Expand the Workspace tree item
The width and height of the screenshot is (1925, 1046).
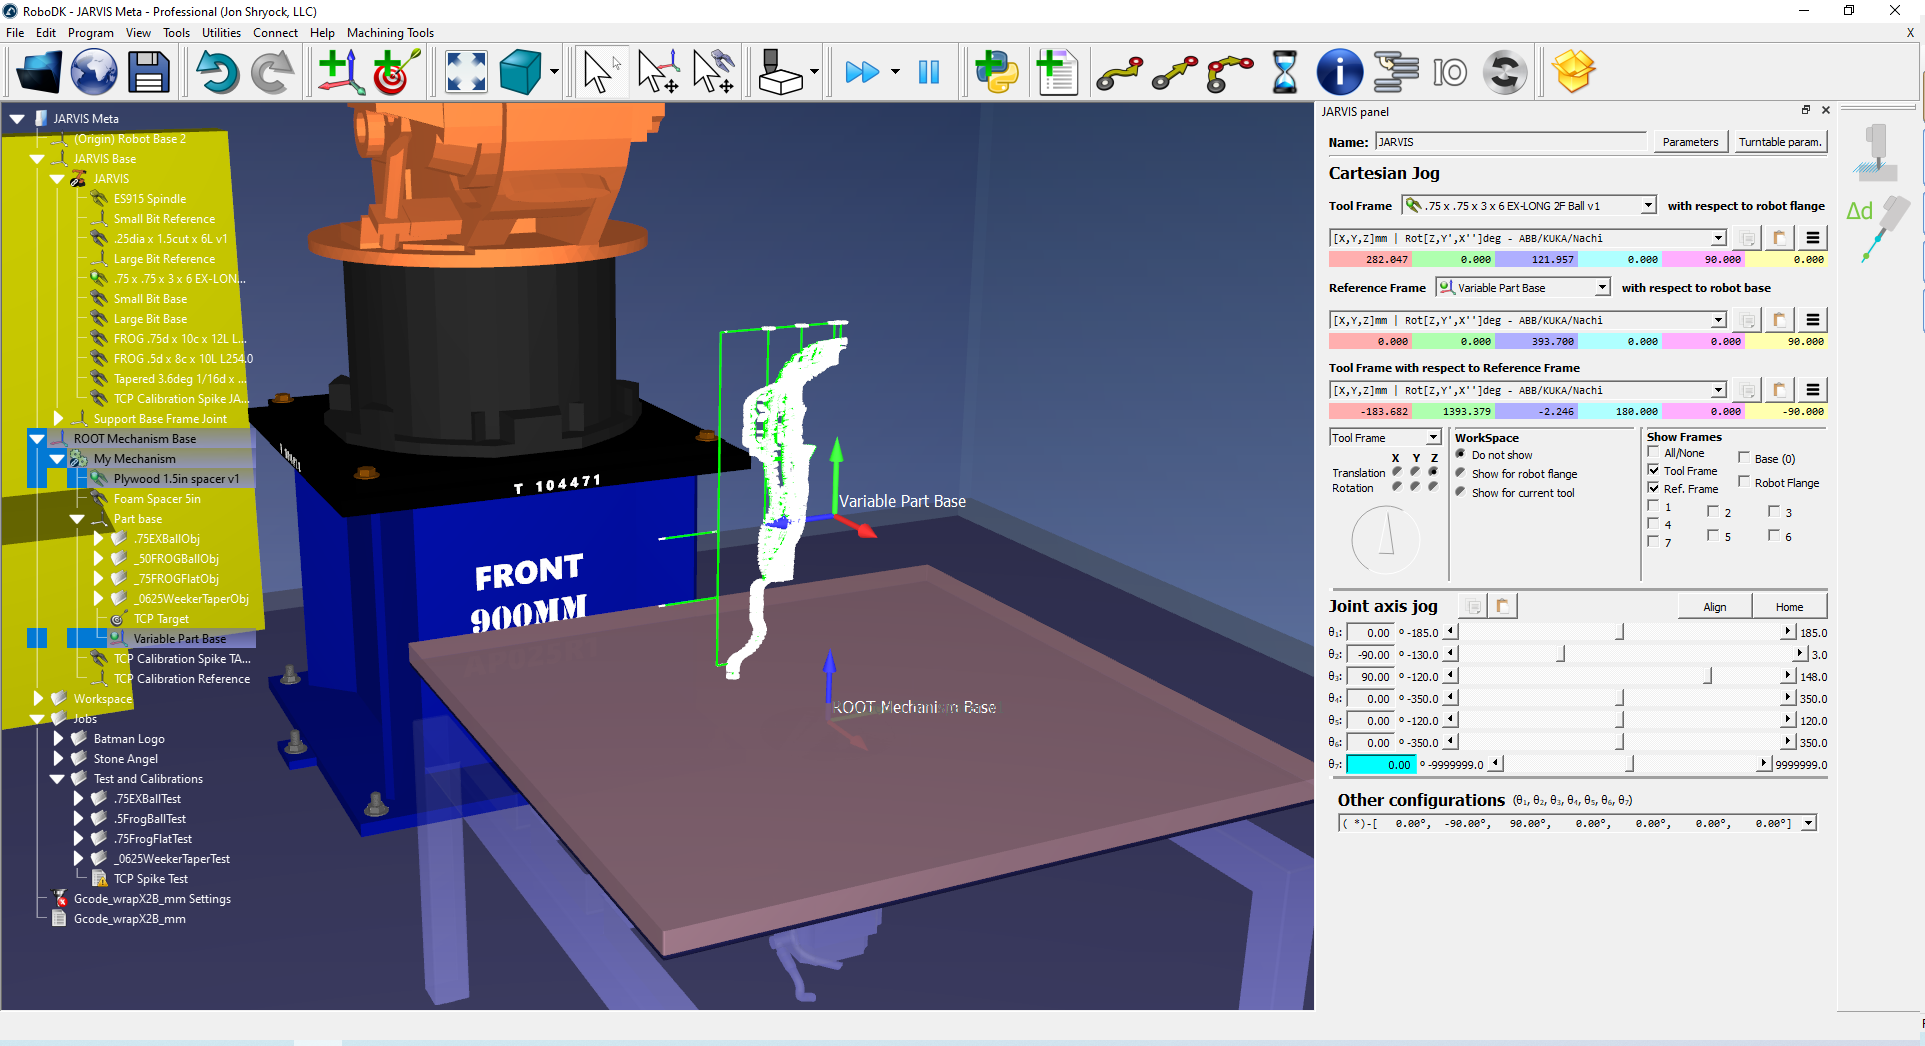point(38,699)
